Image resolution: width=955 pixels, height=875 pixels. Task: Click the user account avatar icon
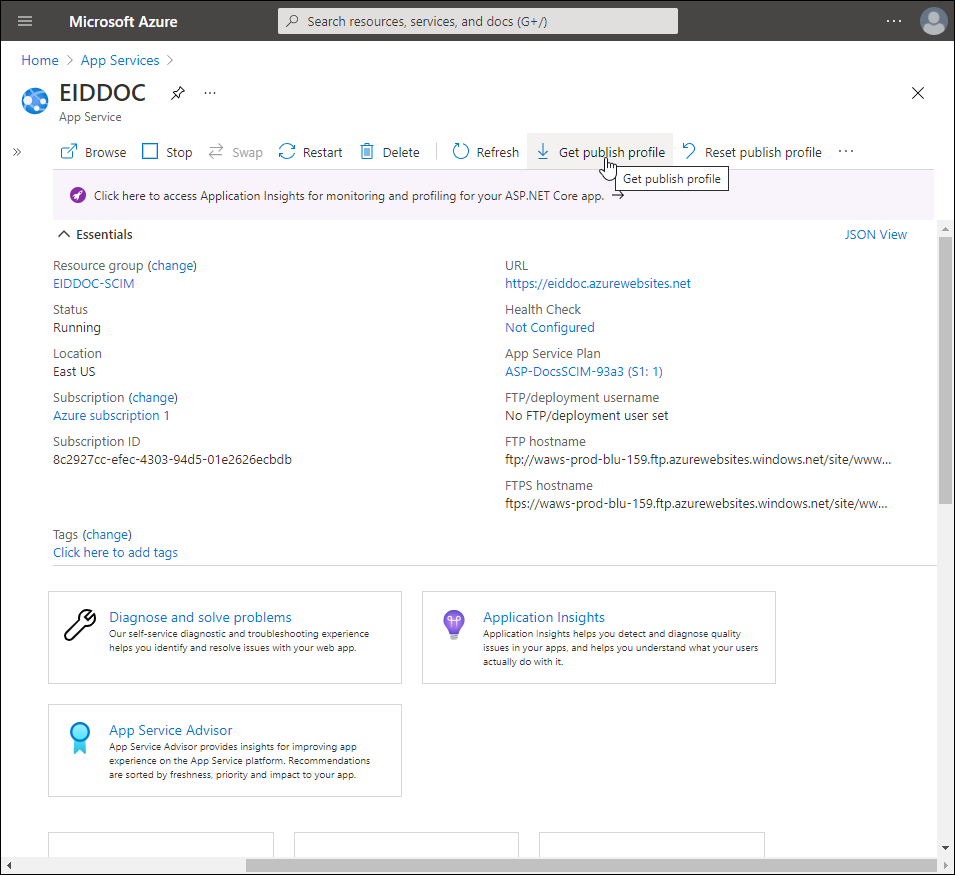click(932, 21)
